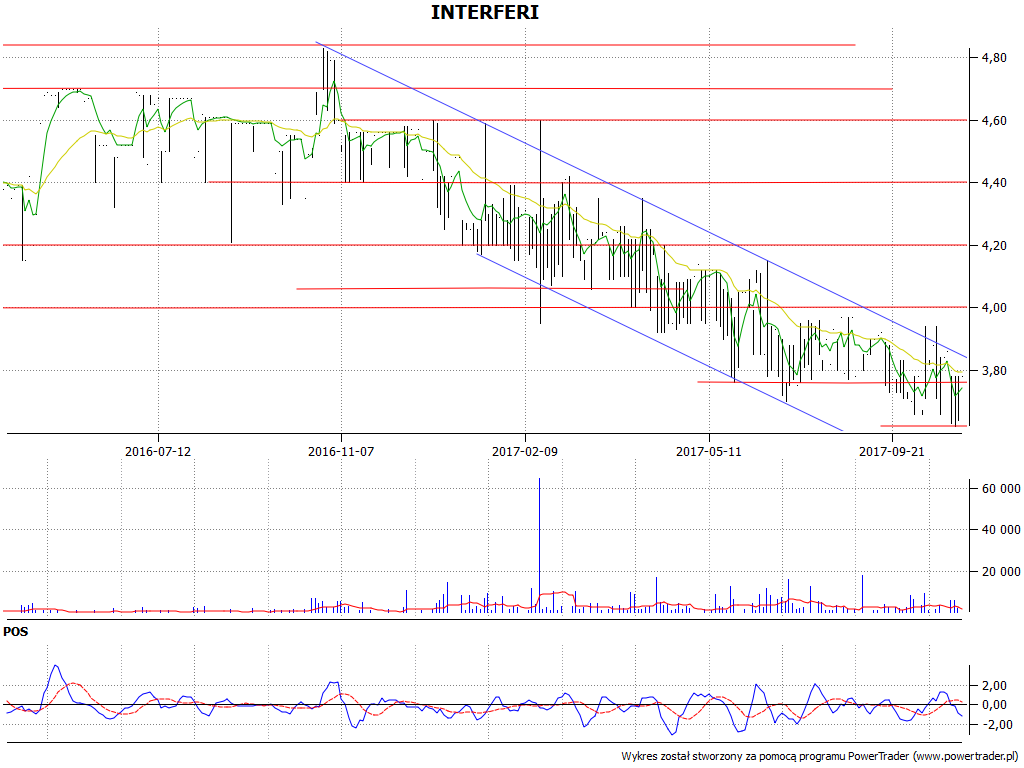Click the 60 000 volume axis label
The height and width of the screenshot is (768, 1024).
click(x=1000, y=488)
